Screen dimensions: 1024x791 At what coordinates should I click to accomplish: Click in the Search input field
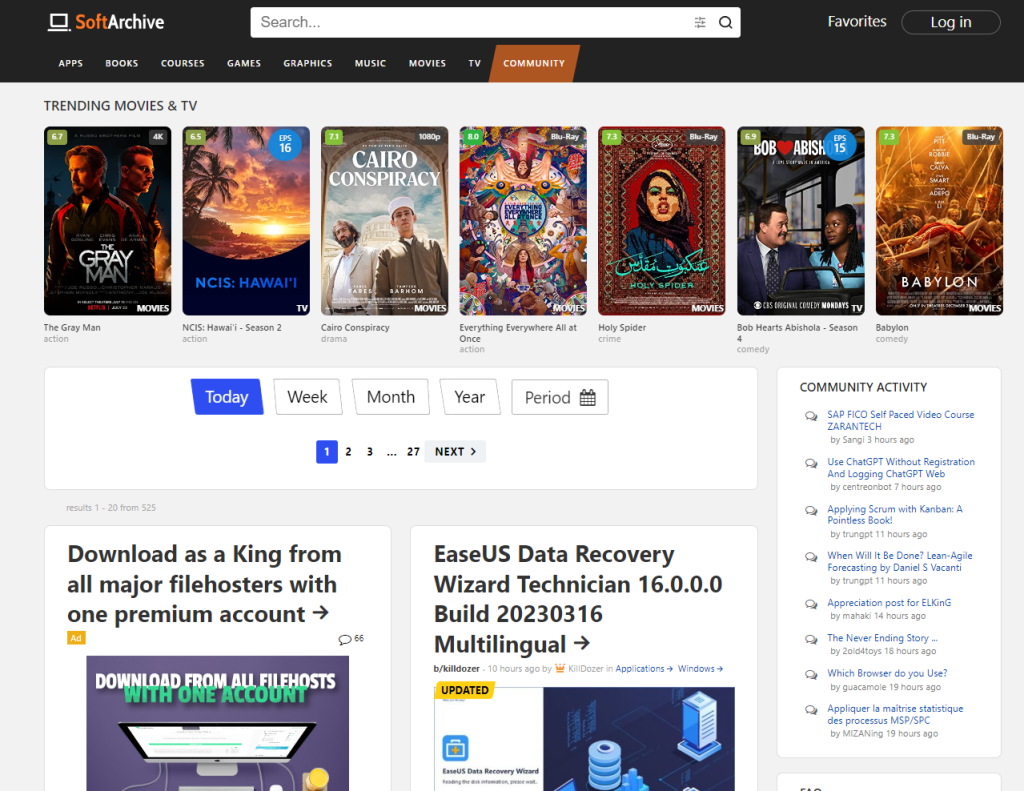click(472, 22)
